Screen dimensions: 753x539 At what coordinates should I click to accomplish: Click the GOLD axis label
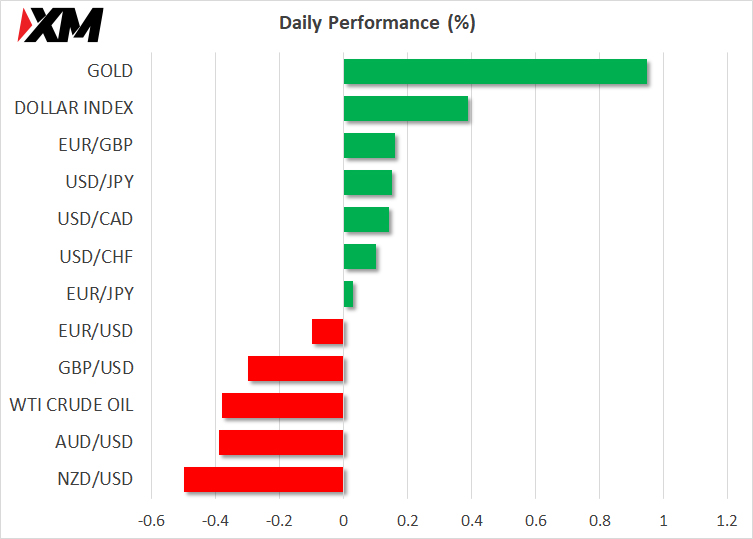coord(110,71)
